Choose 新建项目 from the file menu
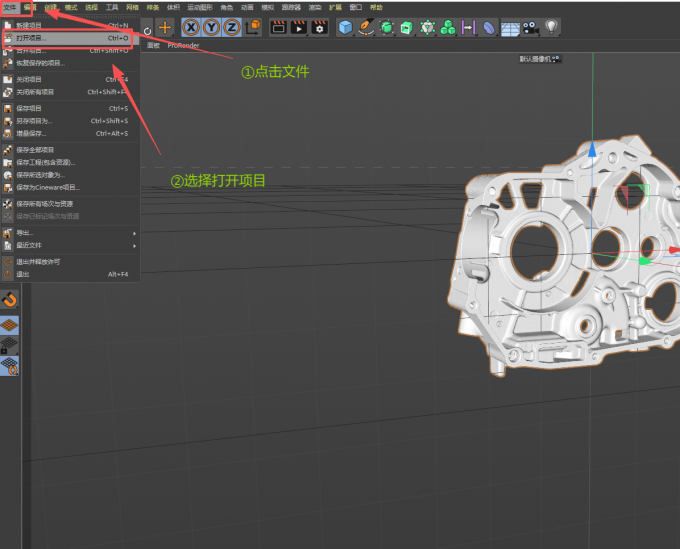The width and height of the screenshot is (680, 549). (70, 26)
